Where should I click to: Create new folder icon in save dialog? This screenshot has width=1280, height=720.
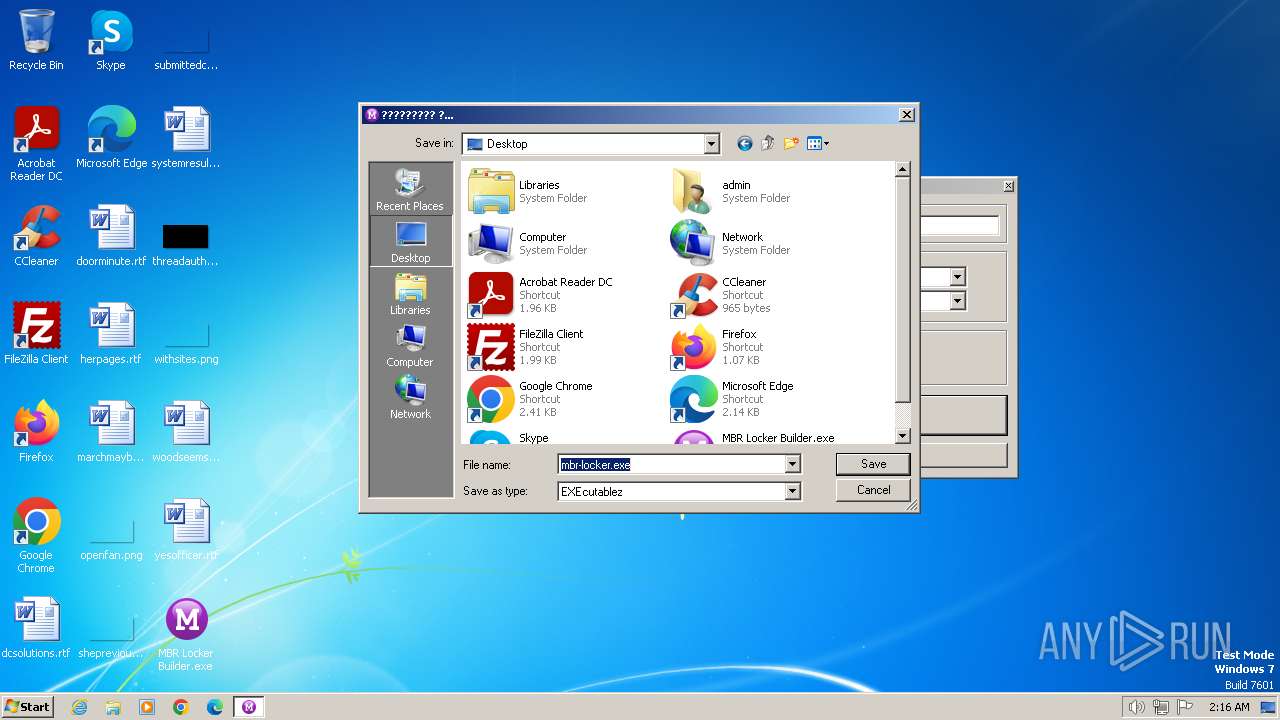click(x=791, y=144)
